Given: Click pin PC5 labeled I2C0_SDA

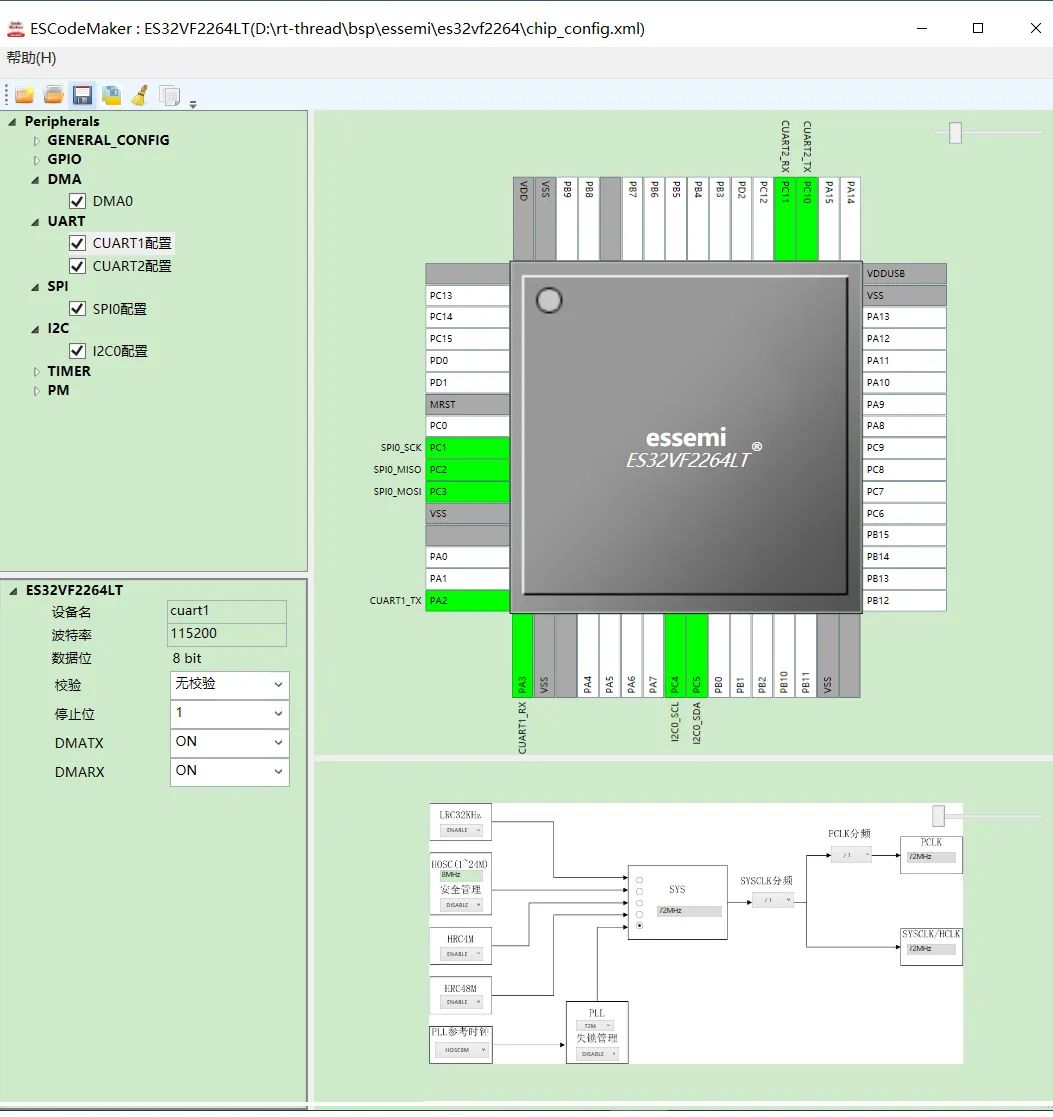Looking at the screenshot, I should click(697, 655).
